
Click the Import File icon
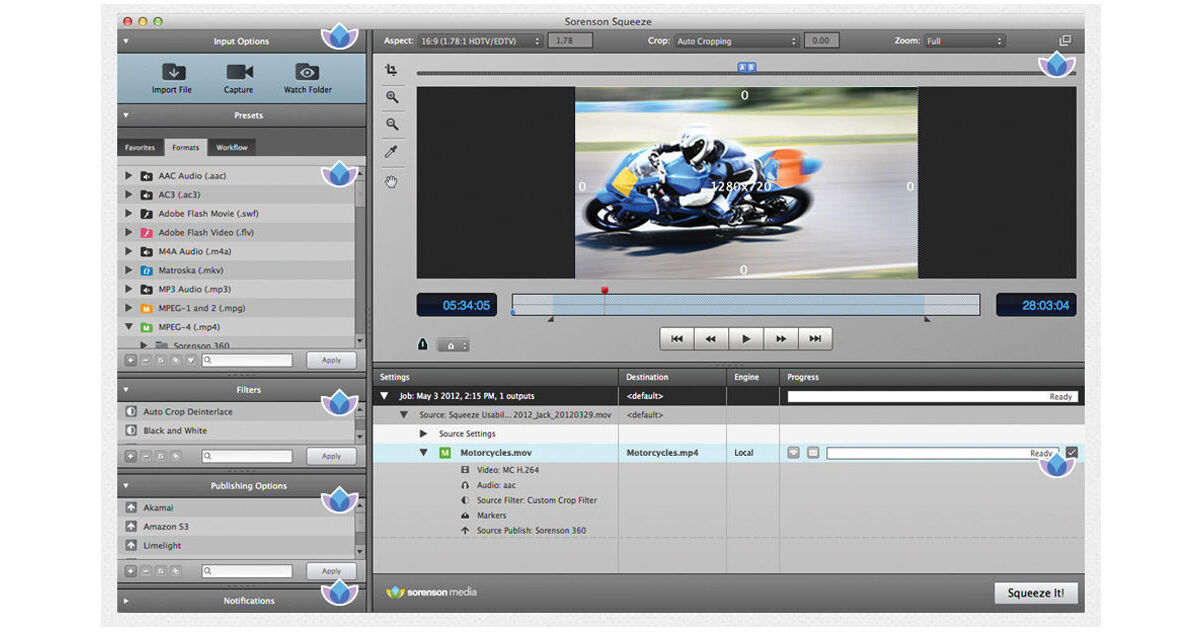tap(173, 72)
